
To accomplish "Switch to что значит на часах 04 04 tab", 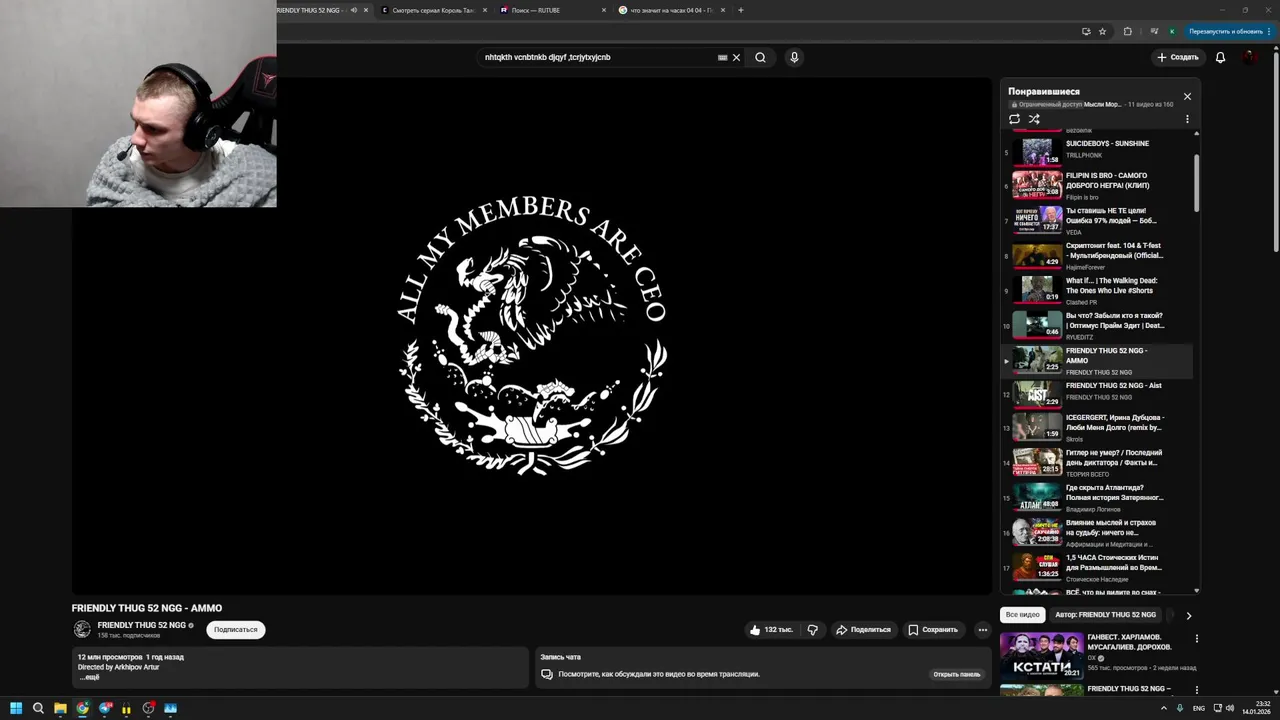I will [x=672, y=10].
